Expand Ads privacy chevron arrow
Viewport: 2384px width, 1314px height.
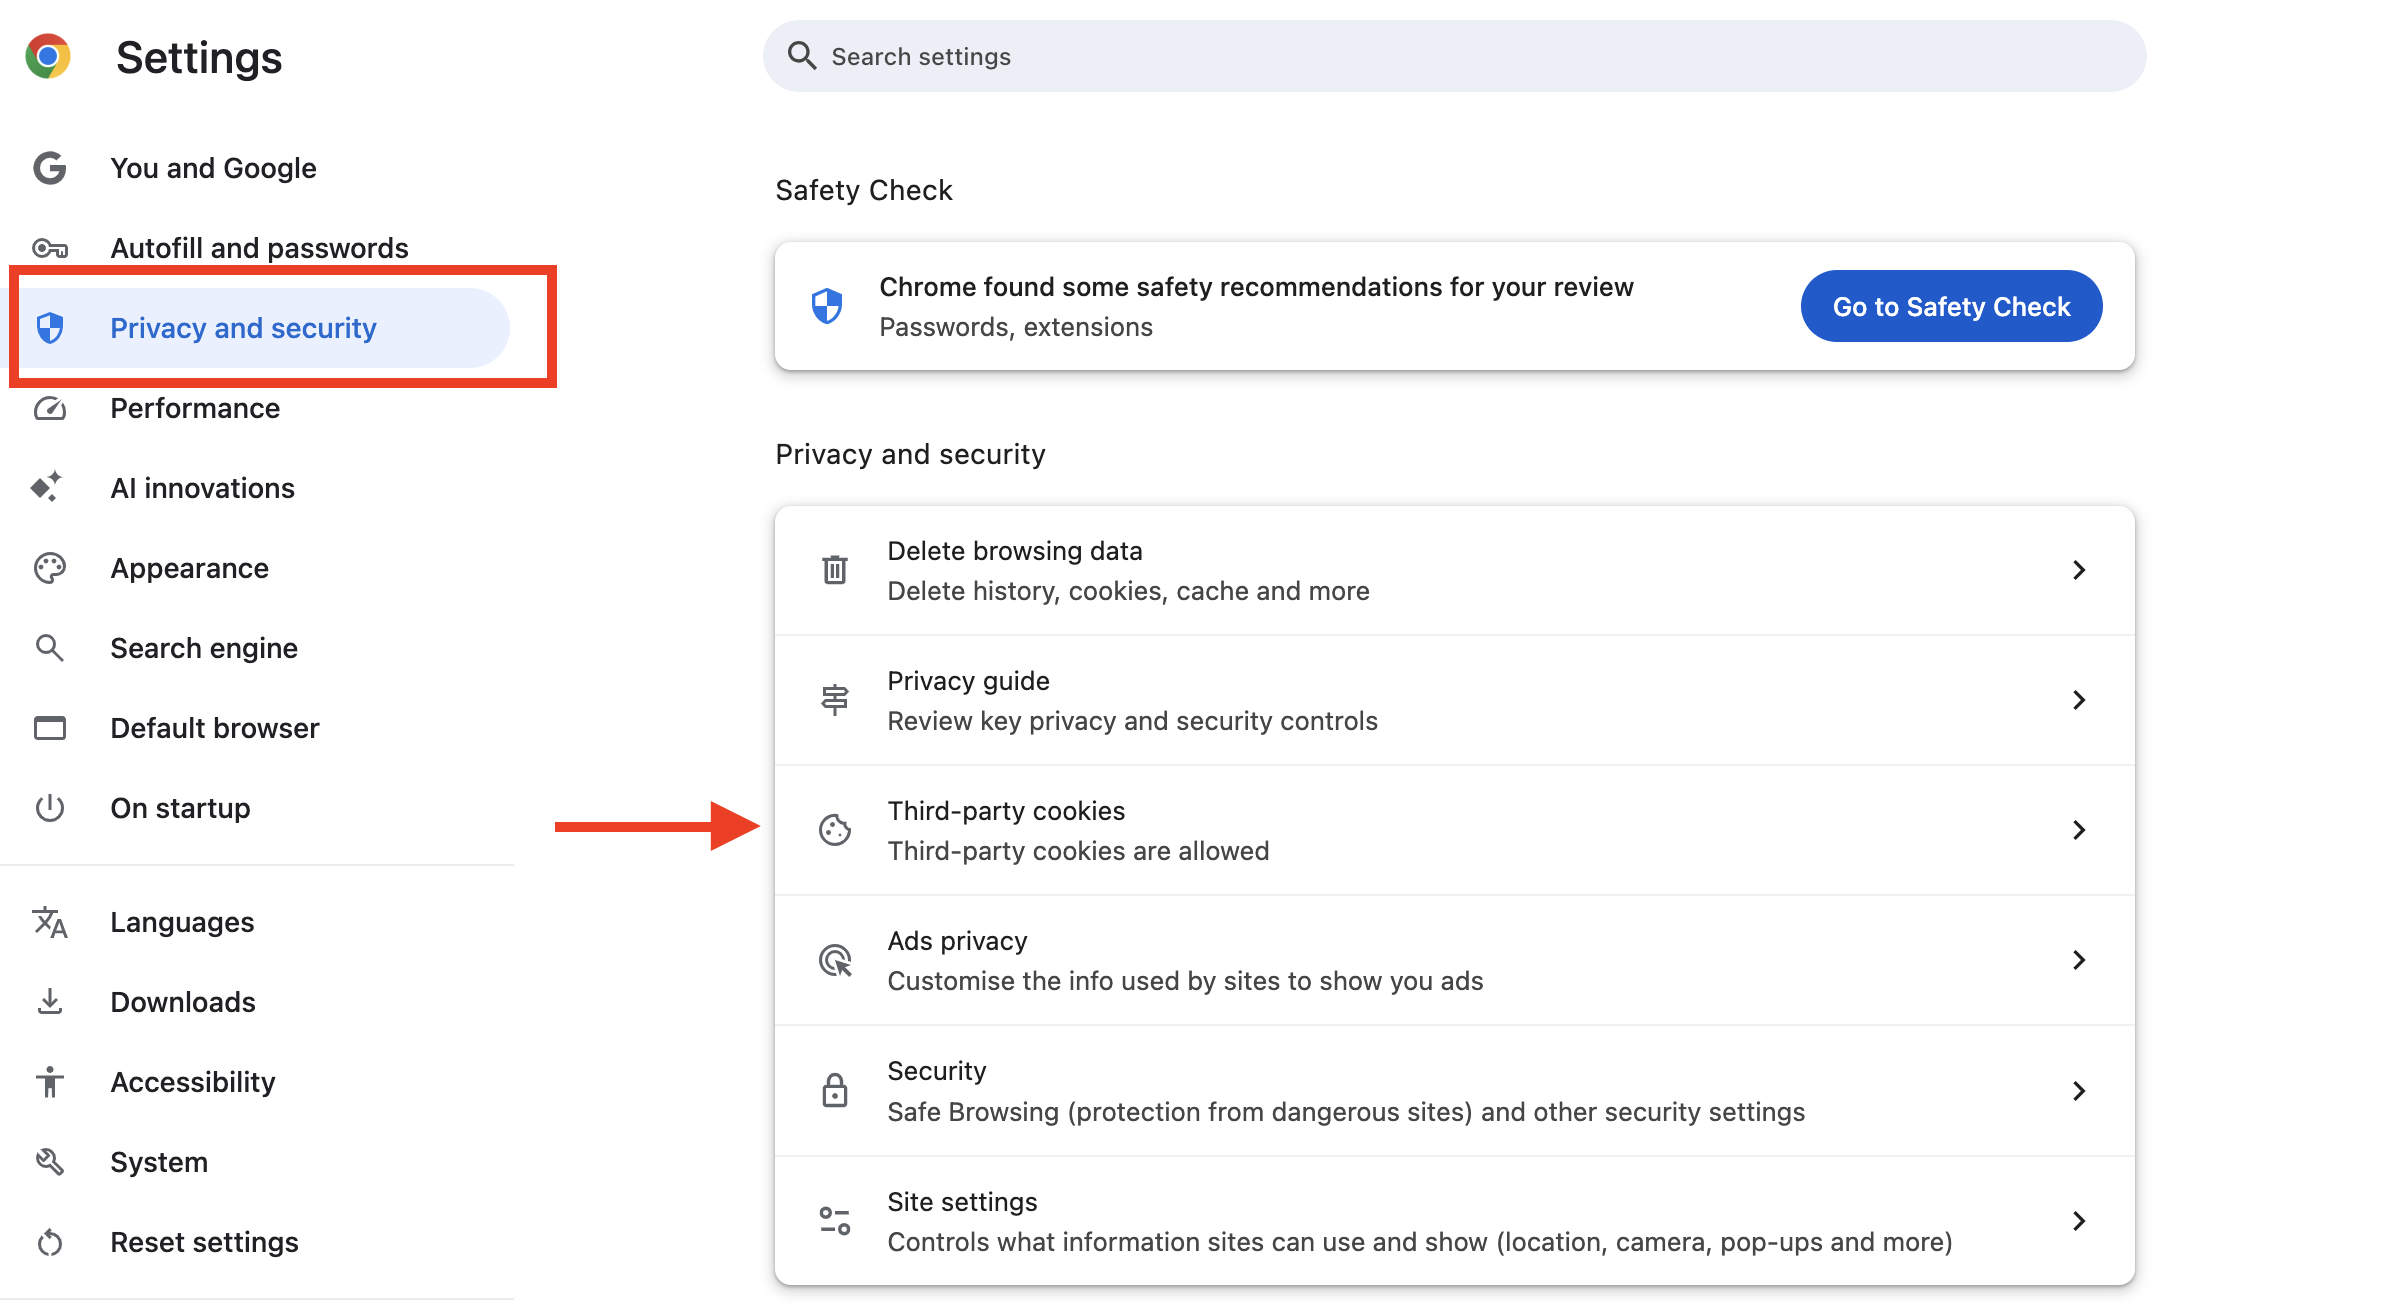(2079, 960)
